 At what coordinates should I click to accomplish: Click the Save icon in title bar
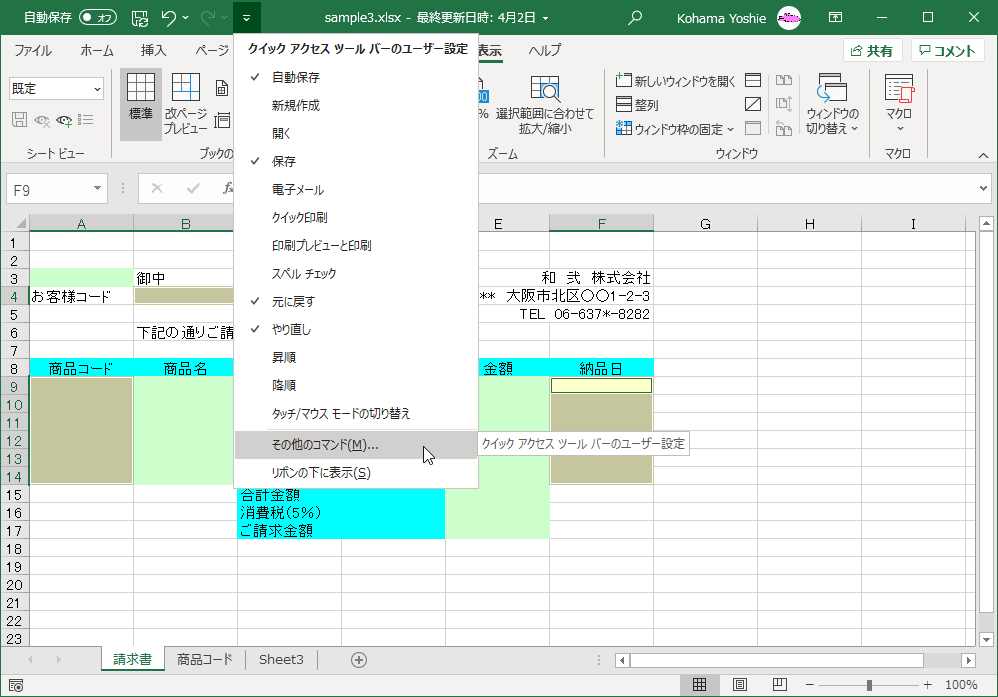tap(140, 18)
